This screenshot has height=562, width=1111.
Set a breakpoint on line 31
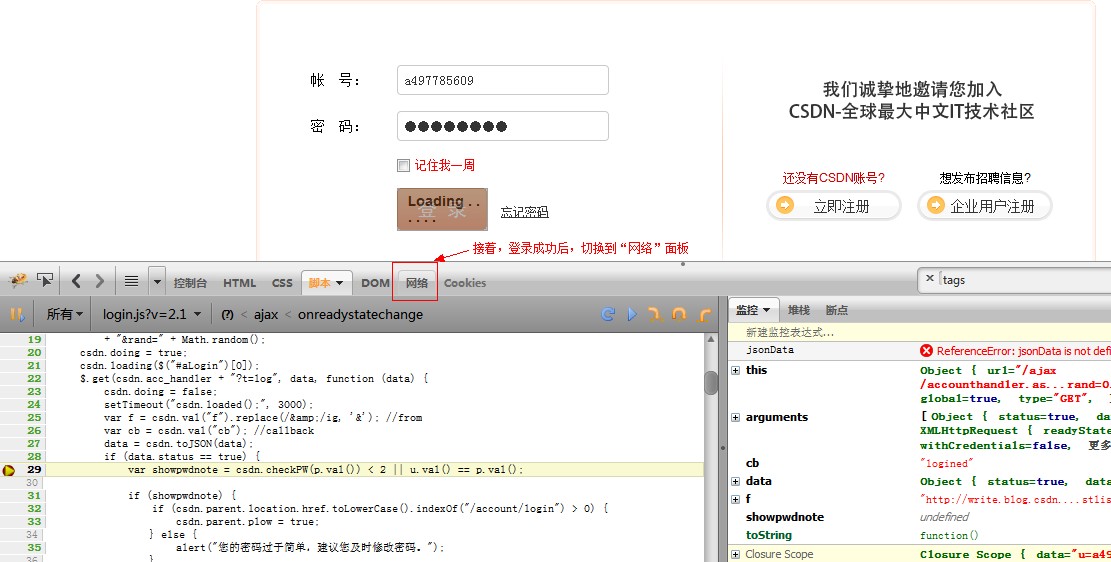point(34,495)
